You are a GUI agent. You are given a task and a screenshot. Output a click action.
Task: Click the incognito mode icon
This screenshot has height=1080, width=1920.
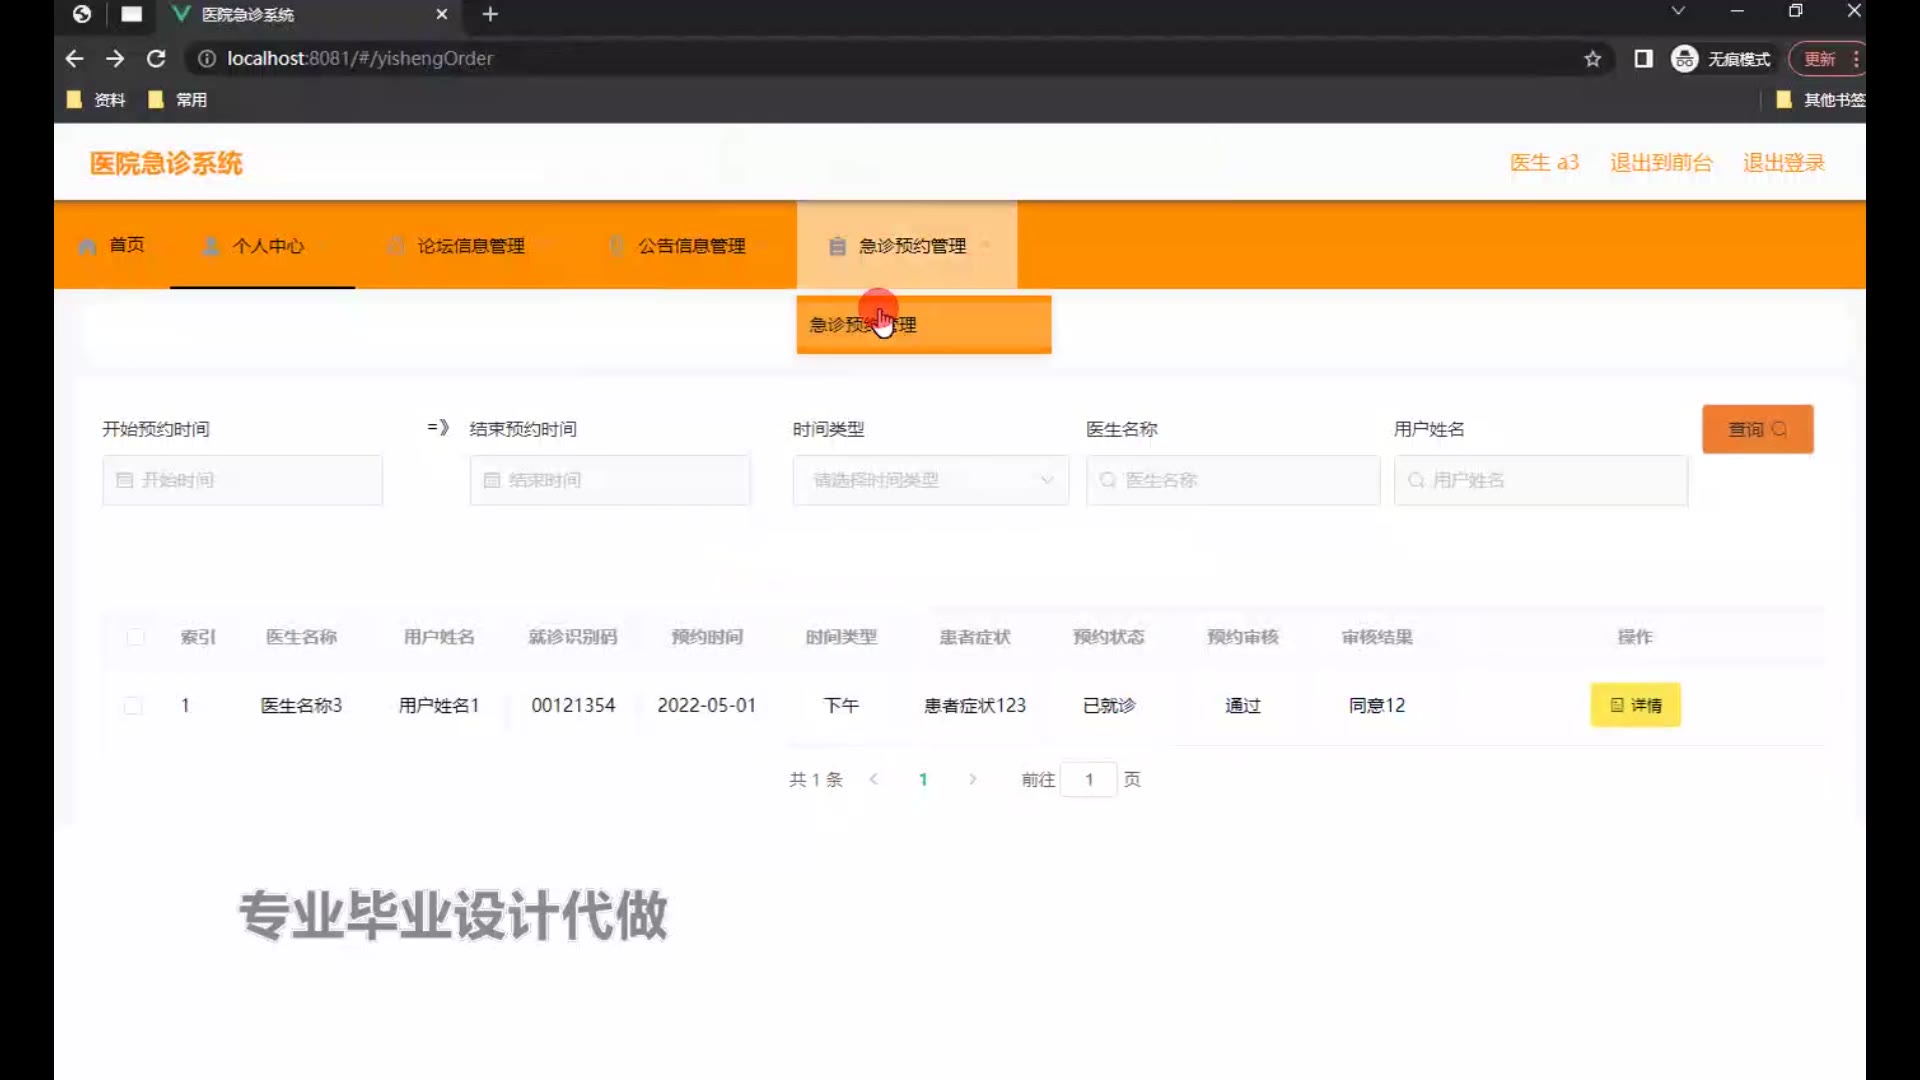coord(1685,59)
